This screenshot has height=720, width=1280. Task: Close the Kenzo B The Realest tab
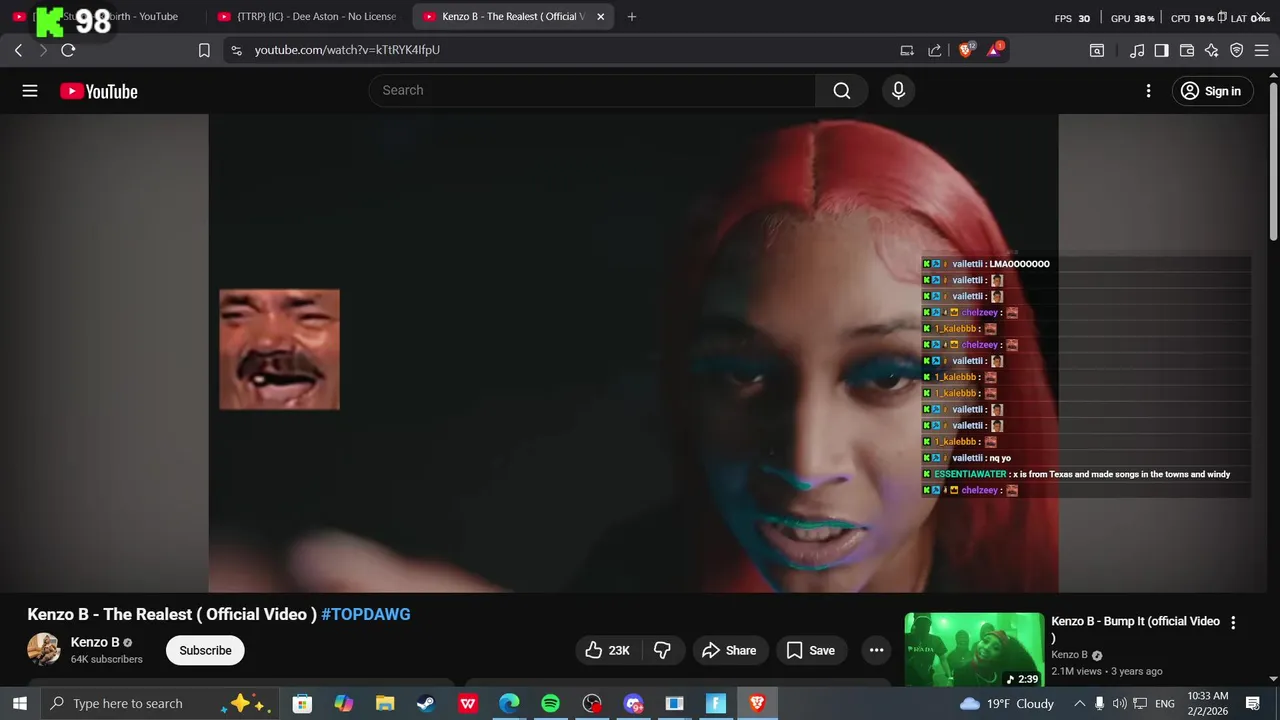point(600,16)
